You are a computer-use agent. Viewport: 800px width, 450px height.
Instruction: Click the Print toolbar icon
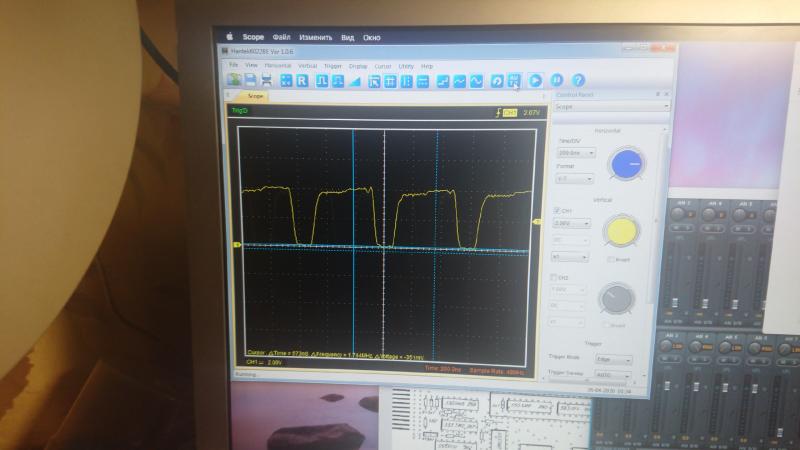click(267, 80)
